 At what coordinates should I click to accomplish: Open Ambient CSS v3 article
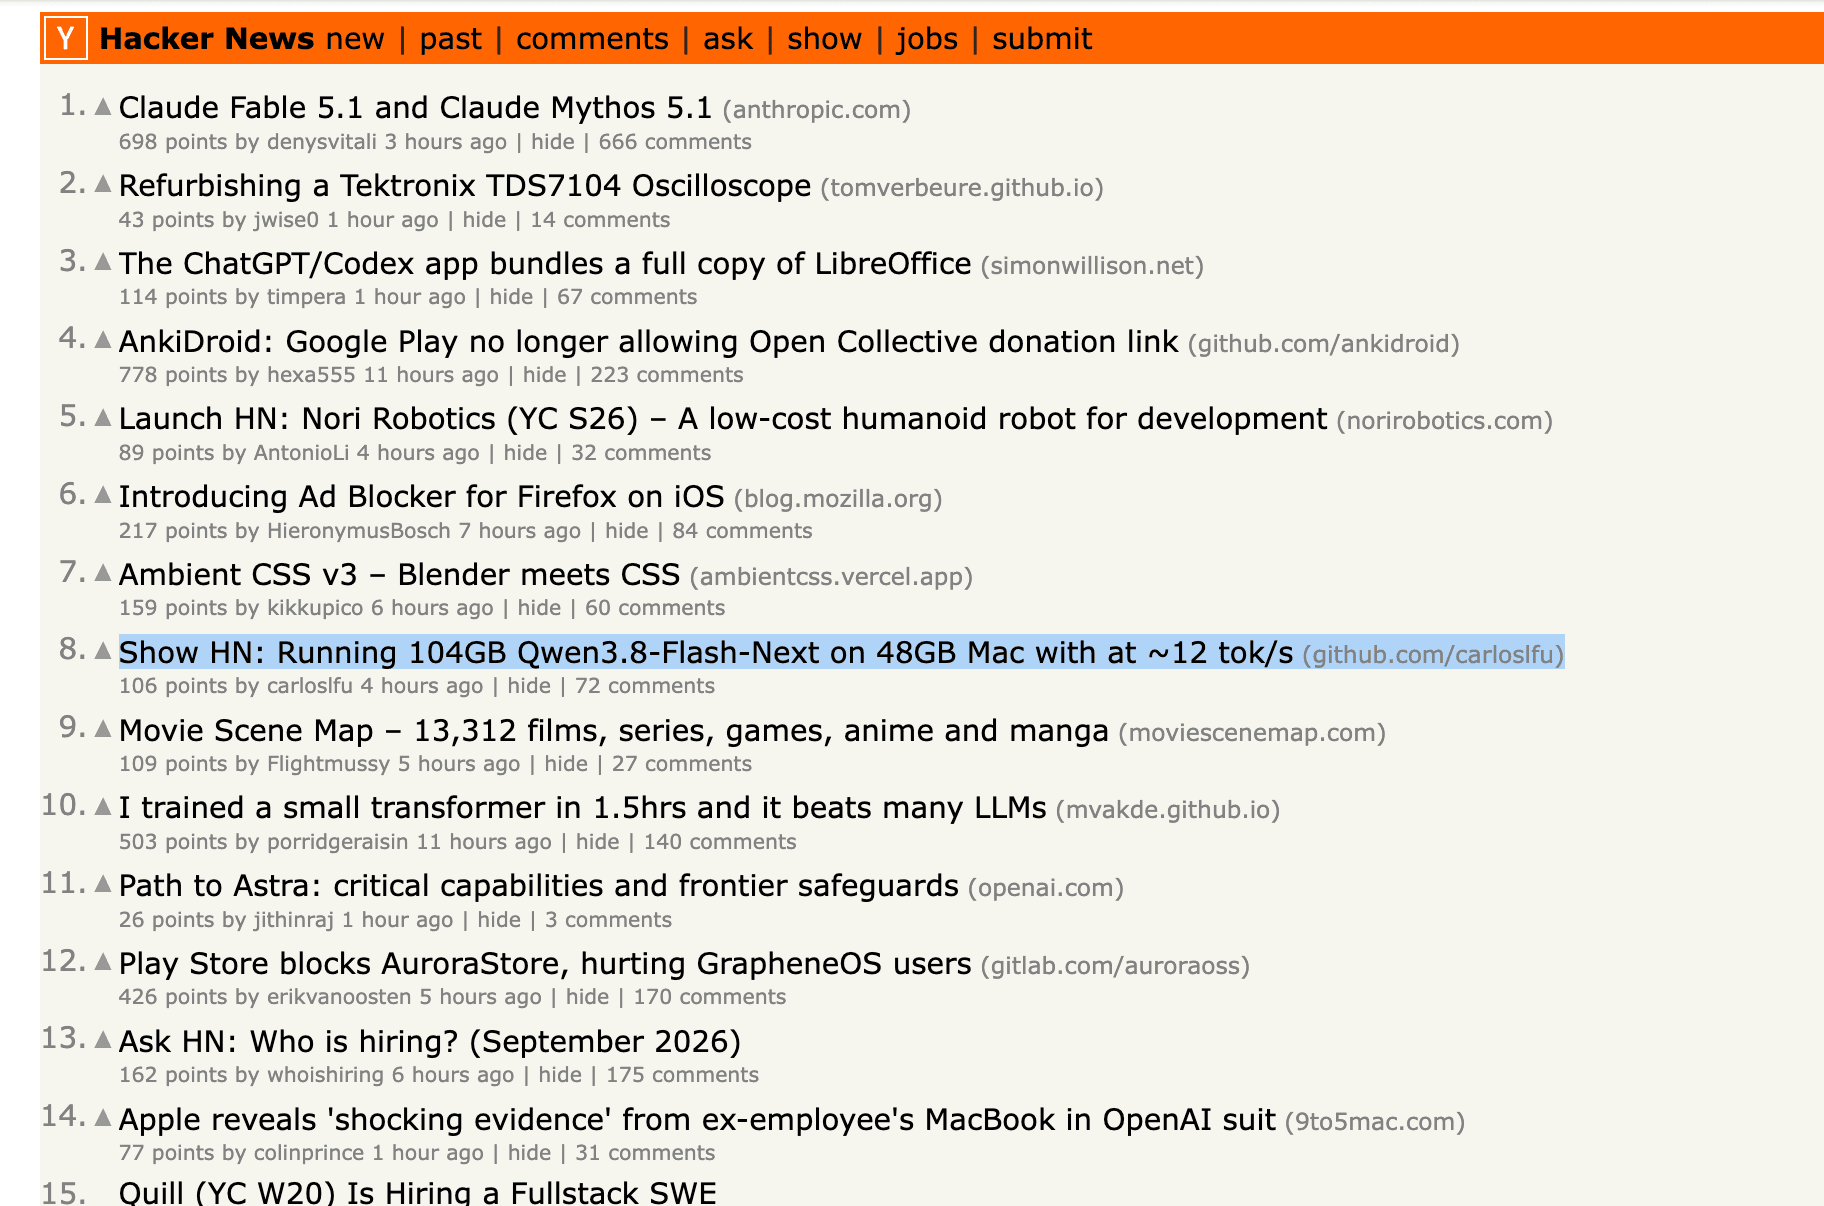point(399,574)
